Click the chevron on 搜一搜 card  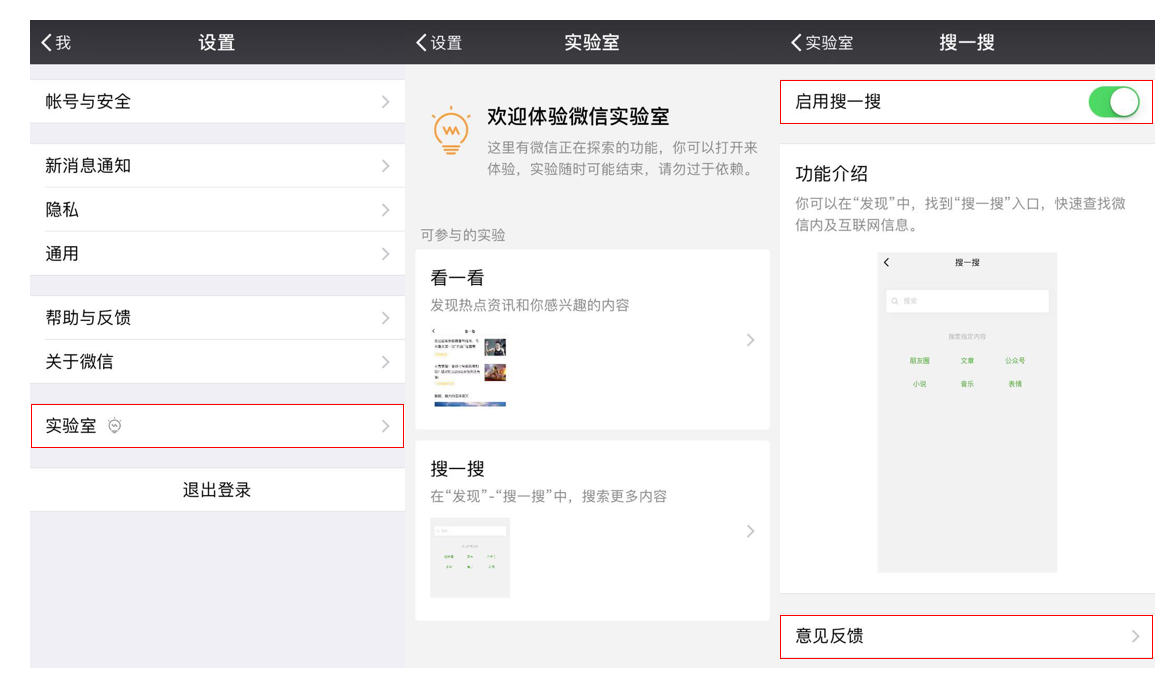[x=751, y=531]
